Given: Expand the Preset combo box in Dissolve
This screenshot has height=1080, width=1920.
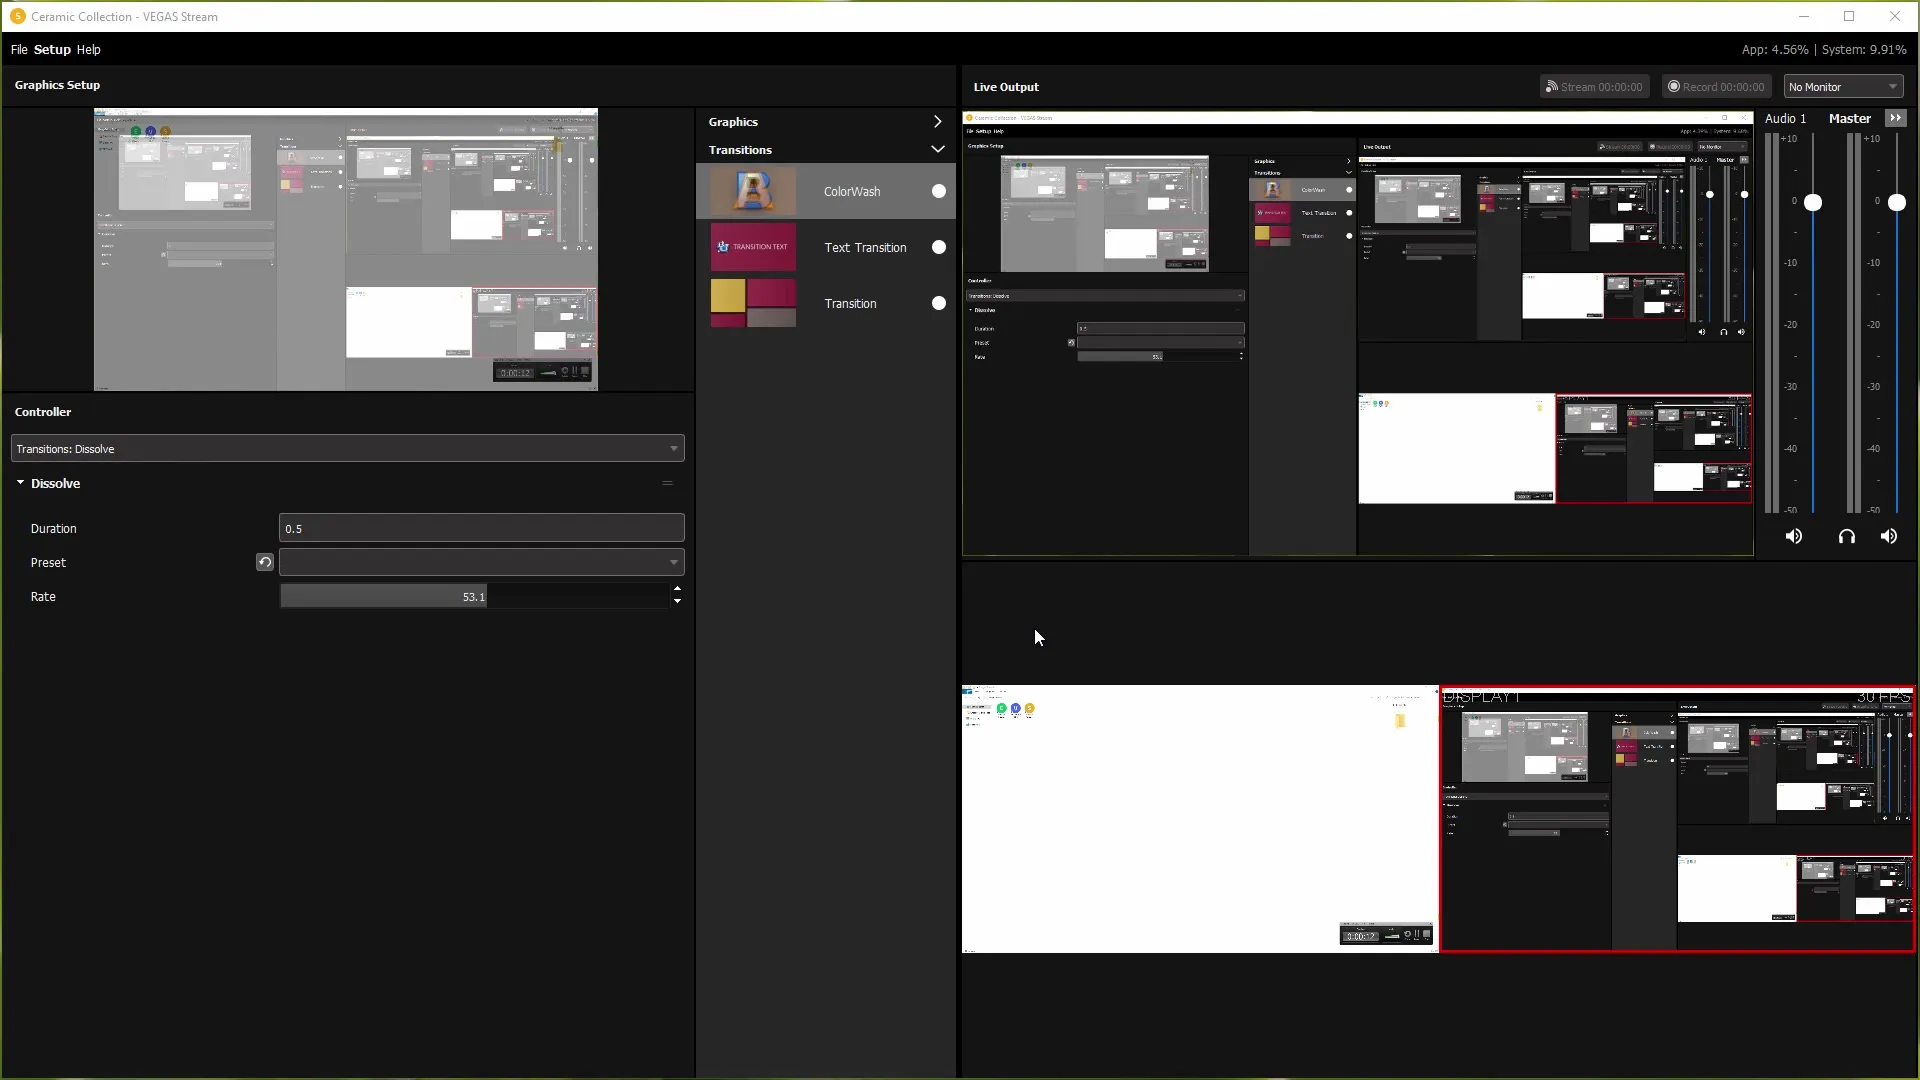Looking at the screenshot, I should [674, 562].
